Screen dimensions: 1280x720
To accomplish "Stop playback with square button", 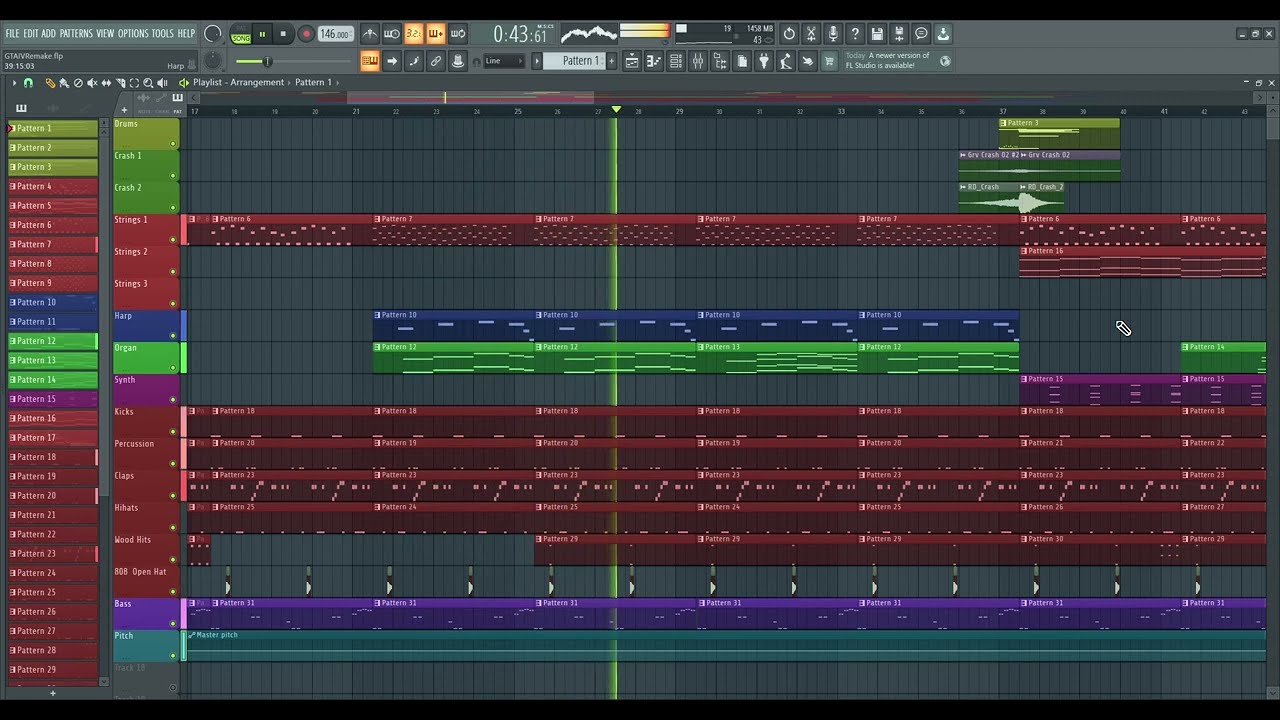I will point(283,34).
